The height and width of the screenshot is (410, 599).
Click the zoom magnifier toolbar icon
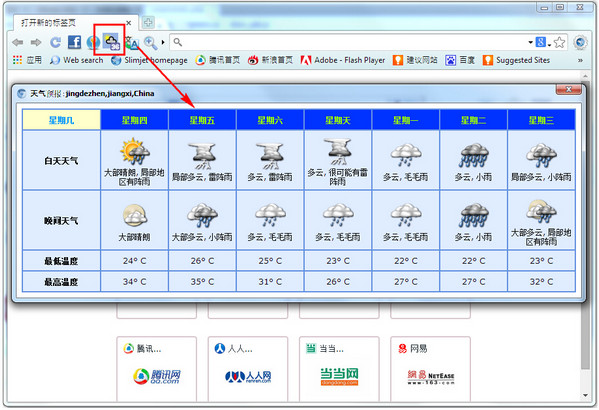pos(151,43)
